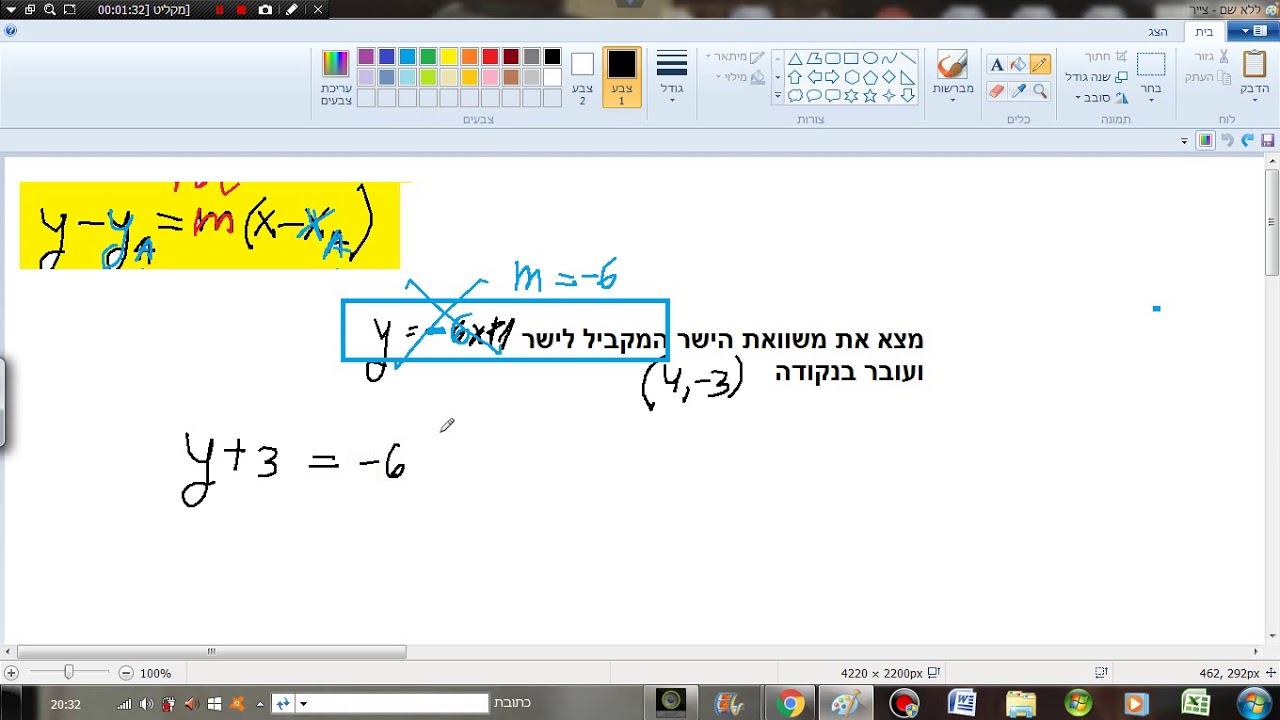The width and height of the screenshot is (1280, 720).
Task: Select the Magnifier tool
Action: 1040,91
